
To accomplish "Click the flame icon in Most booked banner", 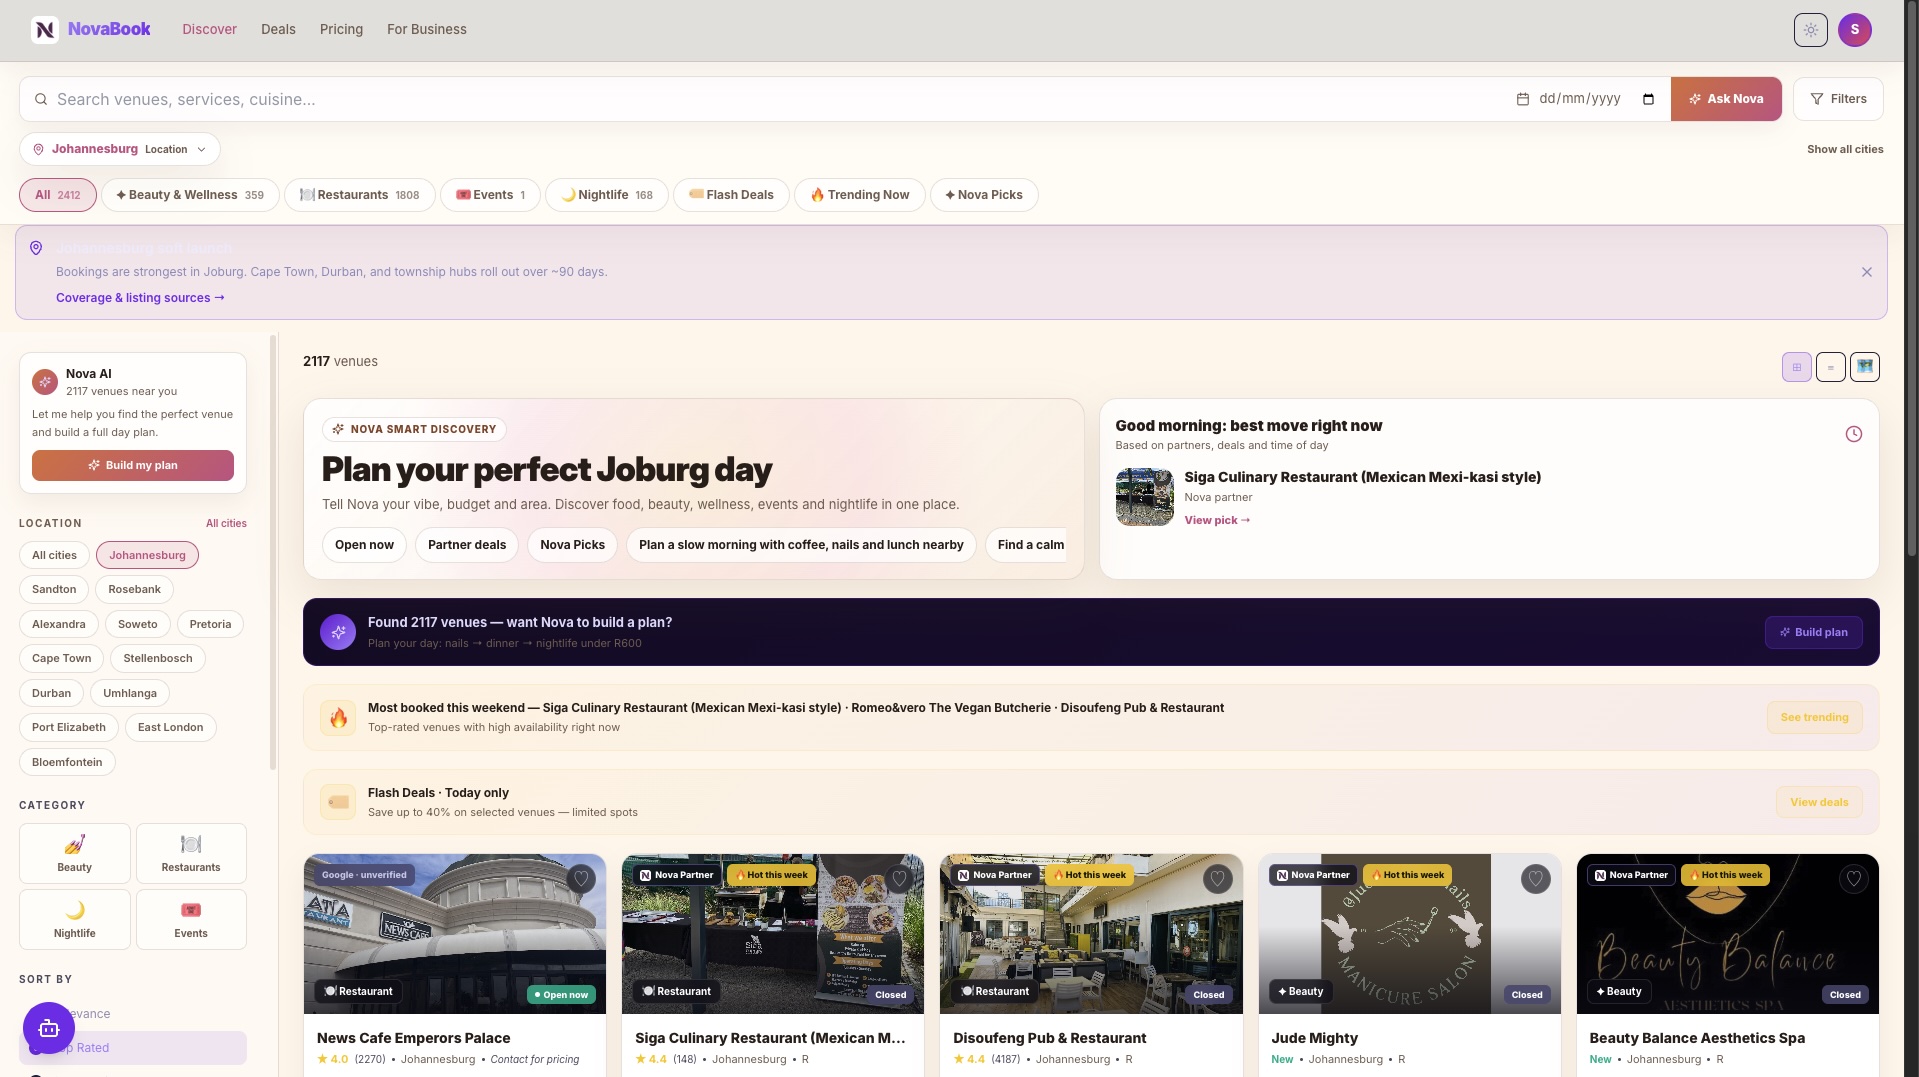I will pyautogui.click(x=338, y=718).
